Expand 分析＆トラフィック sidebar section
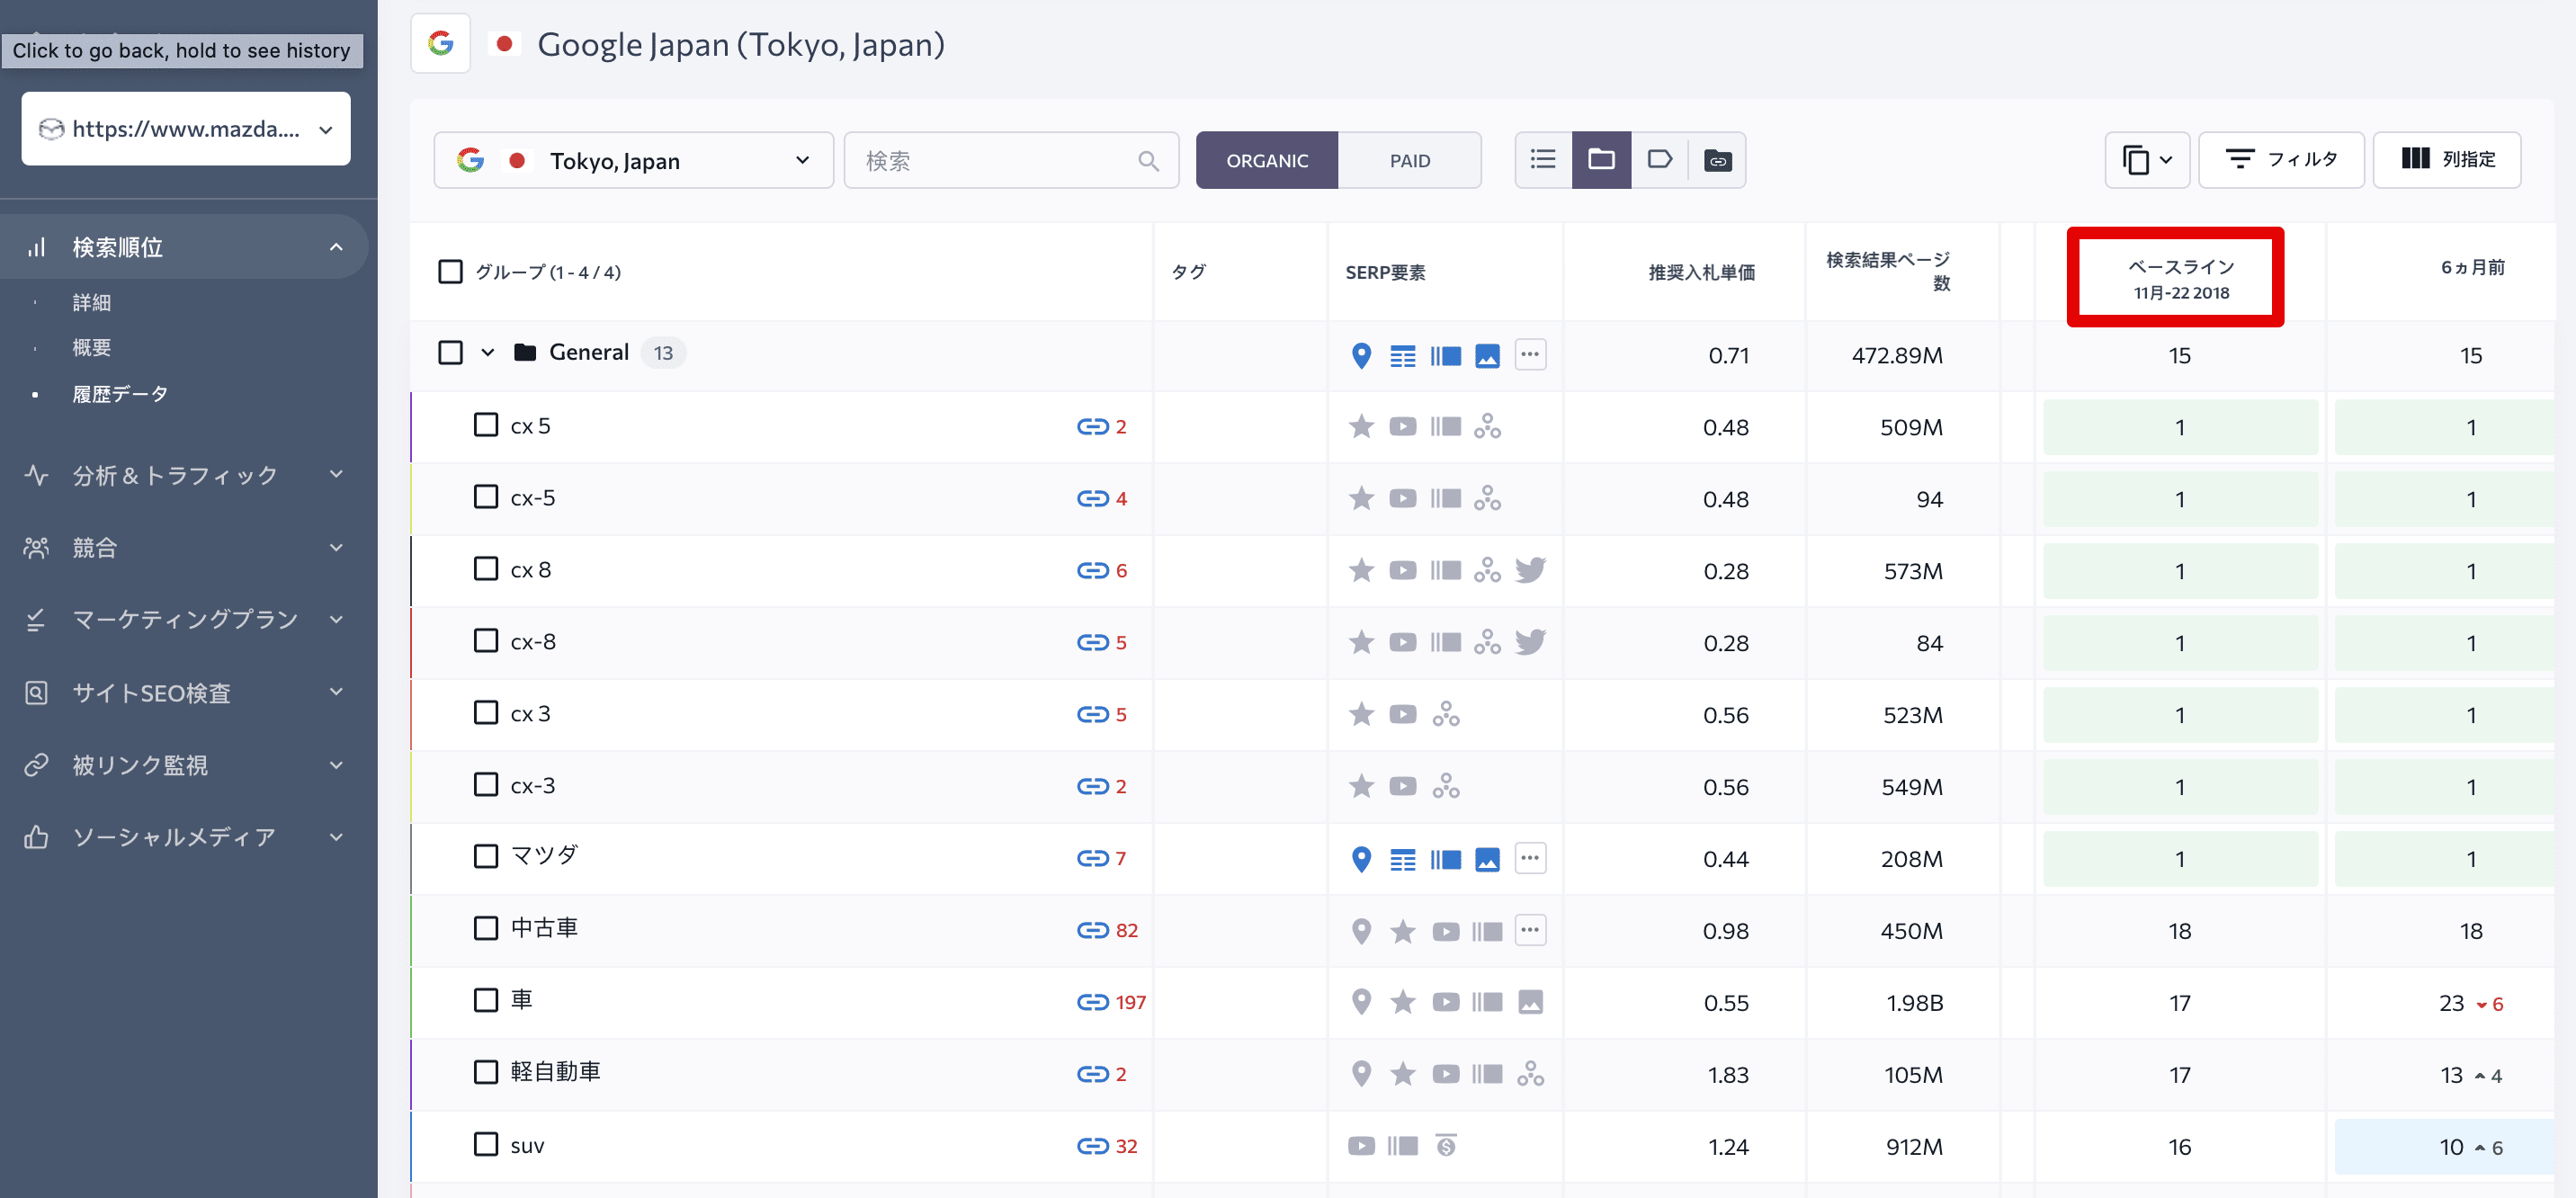Screen dimensions: 2576x1198 [x=336, y=475]
